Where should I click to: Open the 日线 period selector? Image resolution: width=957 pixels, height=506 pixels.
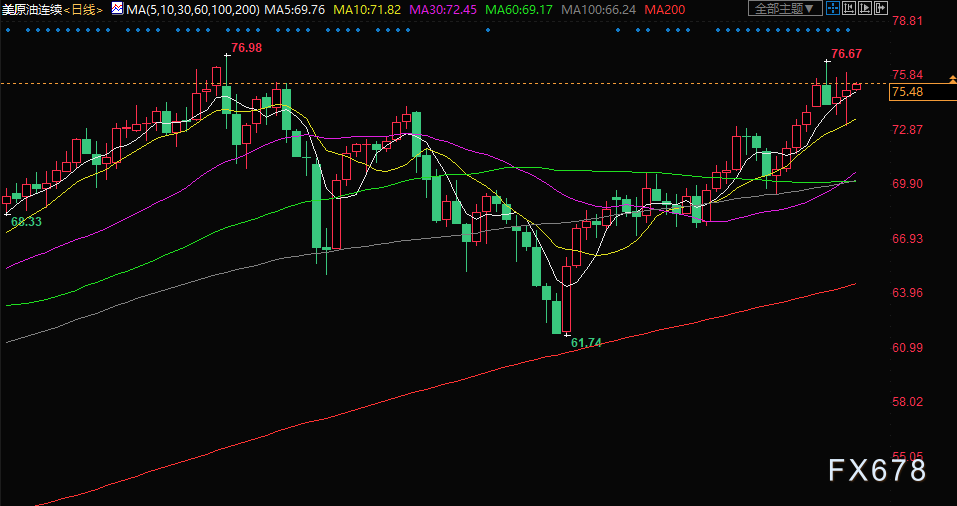pyautogui.click(x=84, y=9)
